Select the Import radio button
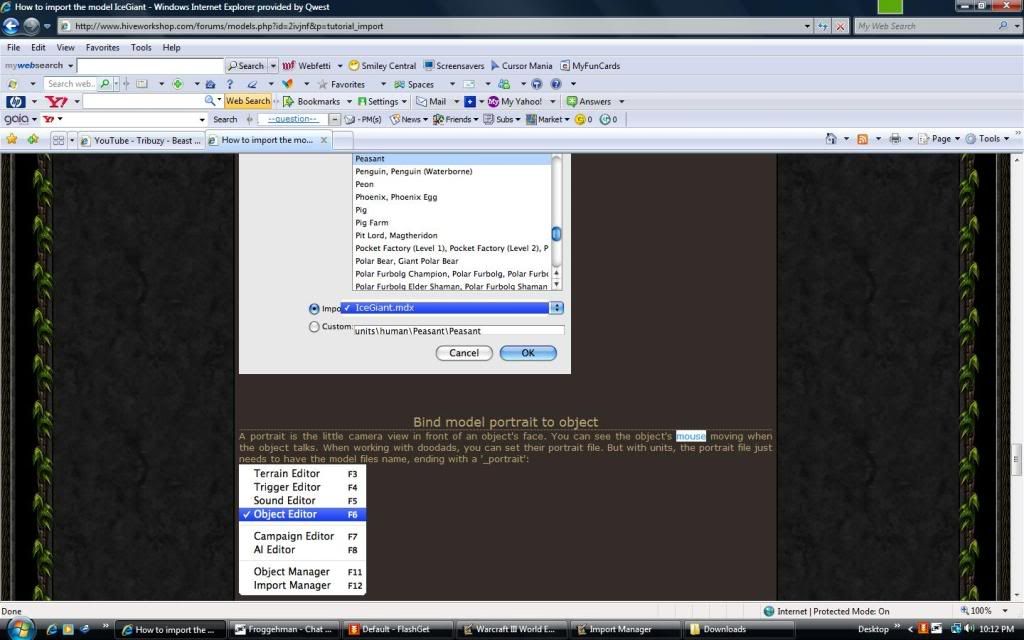1024x640 pixels. pyautogui.click(x=314, y=309)
